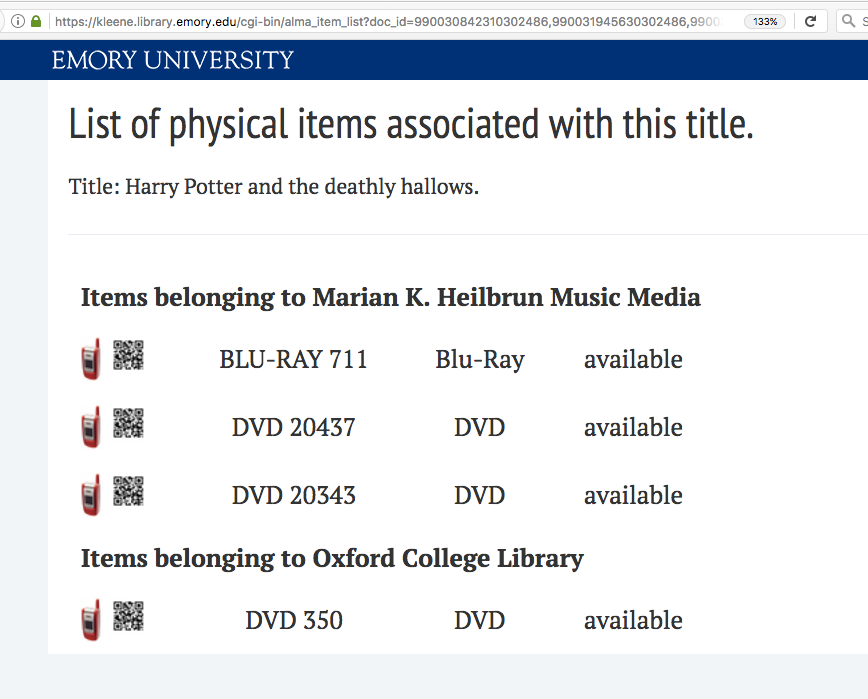The width and height of the screenshot is (868, 699).
Task: Click the DVD 350 call number
Action: pyautogui.click(x=294, y=620)
